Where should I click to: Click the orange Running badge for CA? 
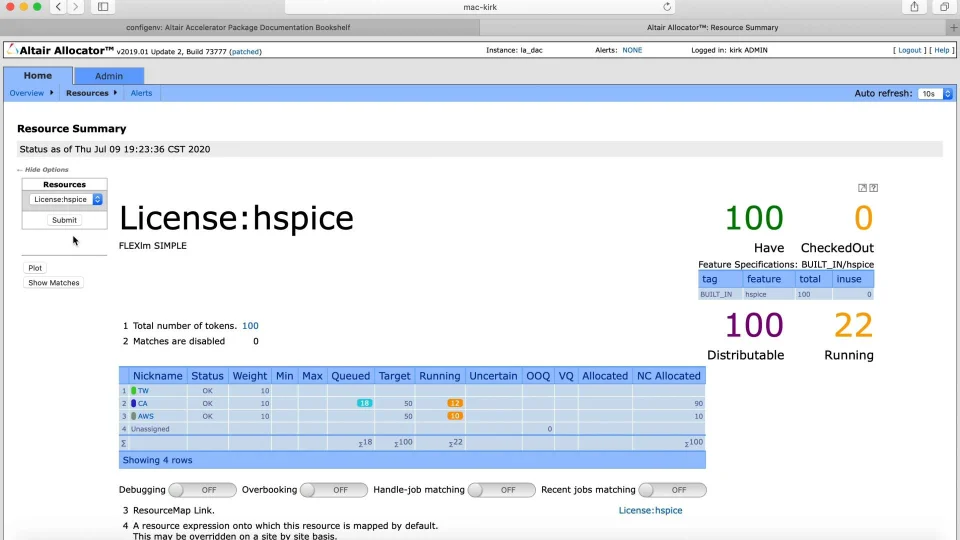pyautogui.click(x=455, y=403)
